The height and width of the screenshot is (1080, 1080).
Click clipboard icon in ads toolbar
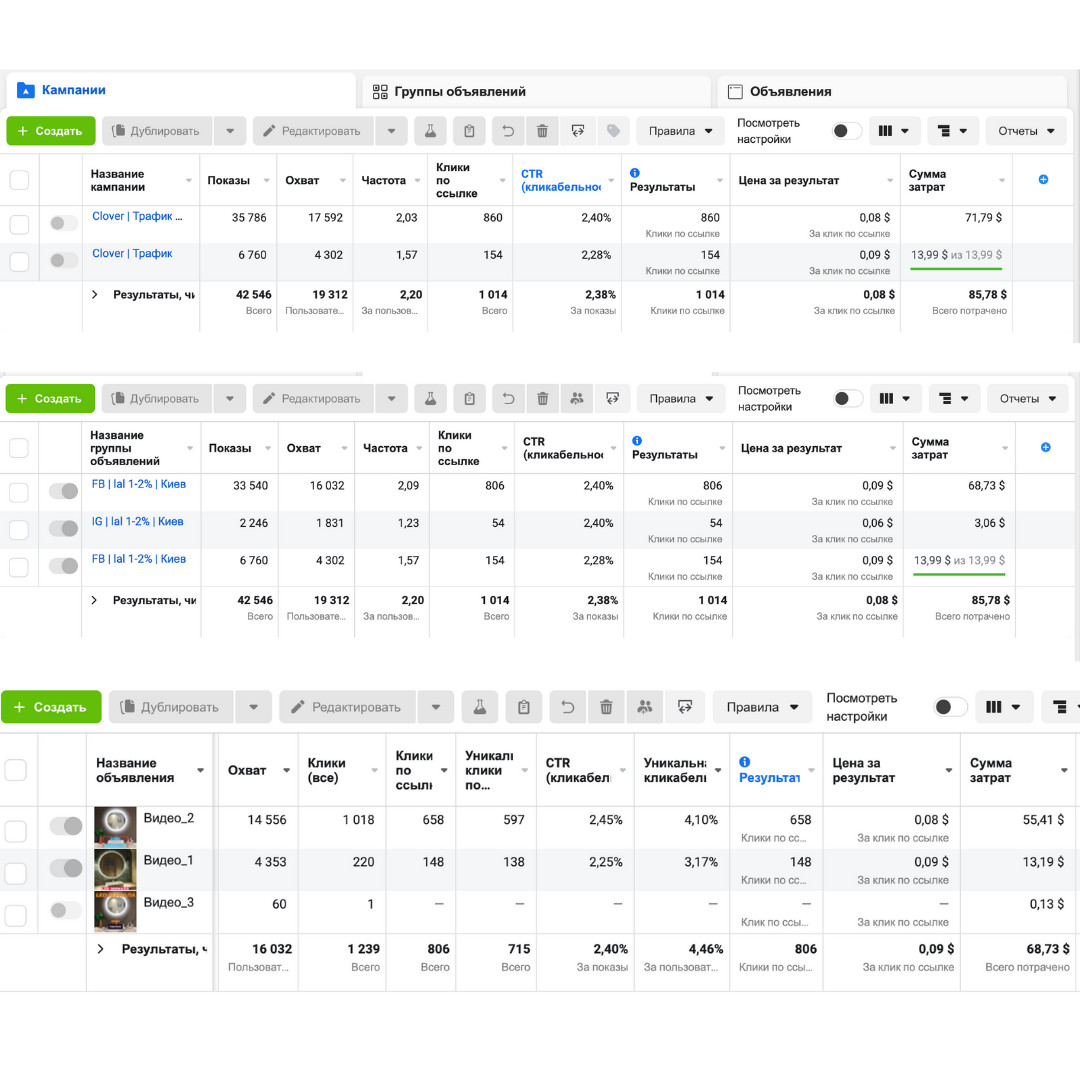click(x=524, y=707)
